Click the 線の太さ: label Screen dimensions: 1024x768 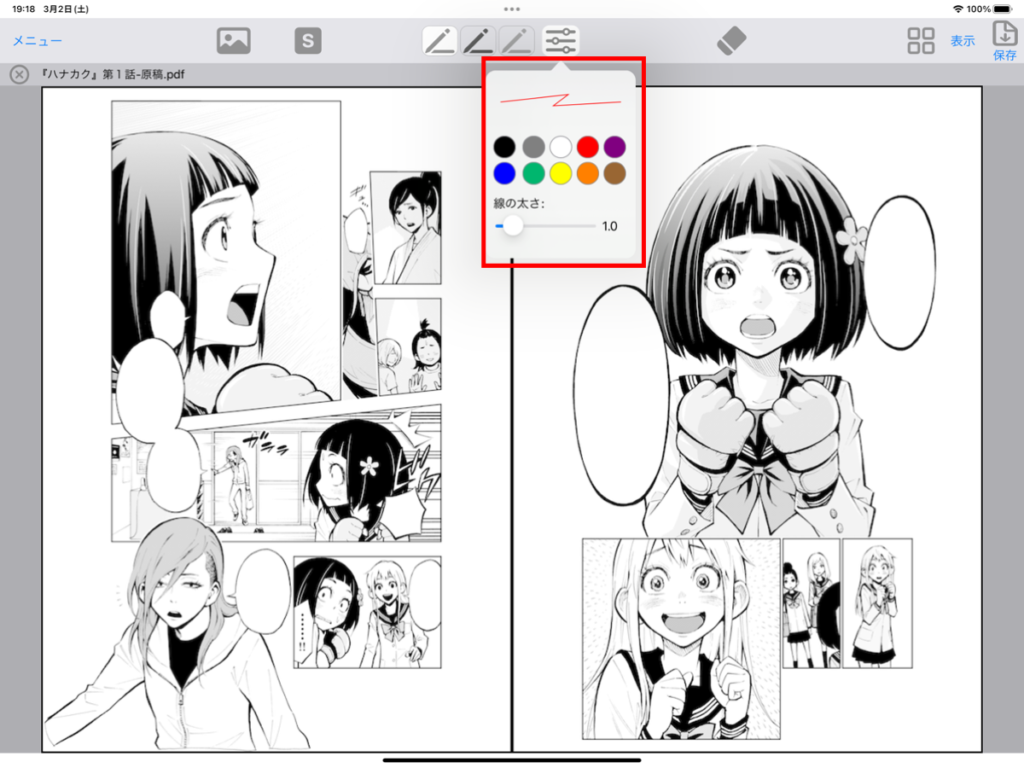tap(519, 203)
